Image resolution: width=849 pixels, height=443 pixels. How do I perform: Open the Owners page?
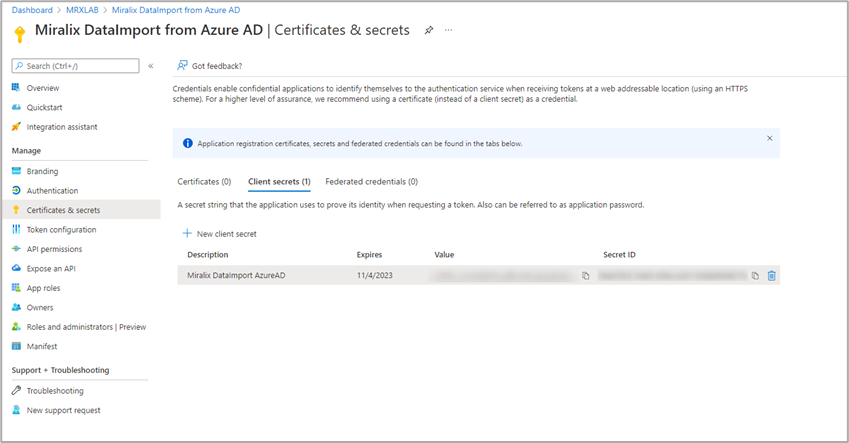(40, 308)
